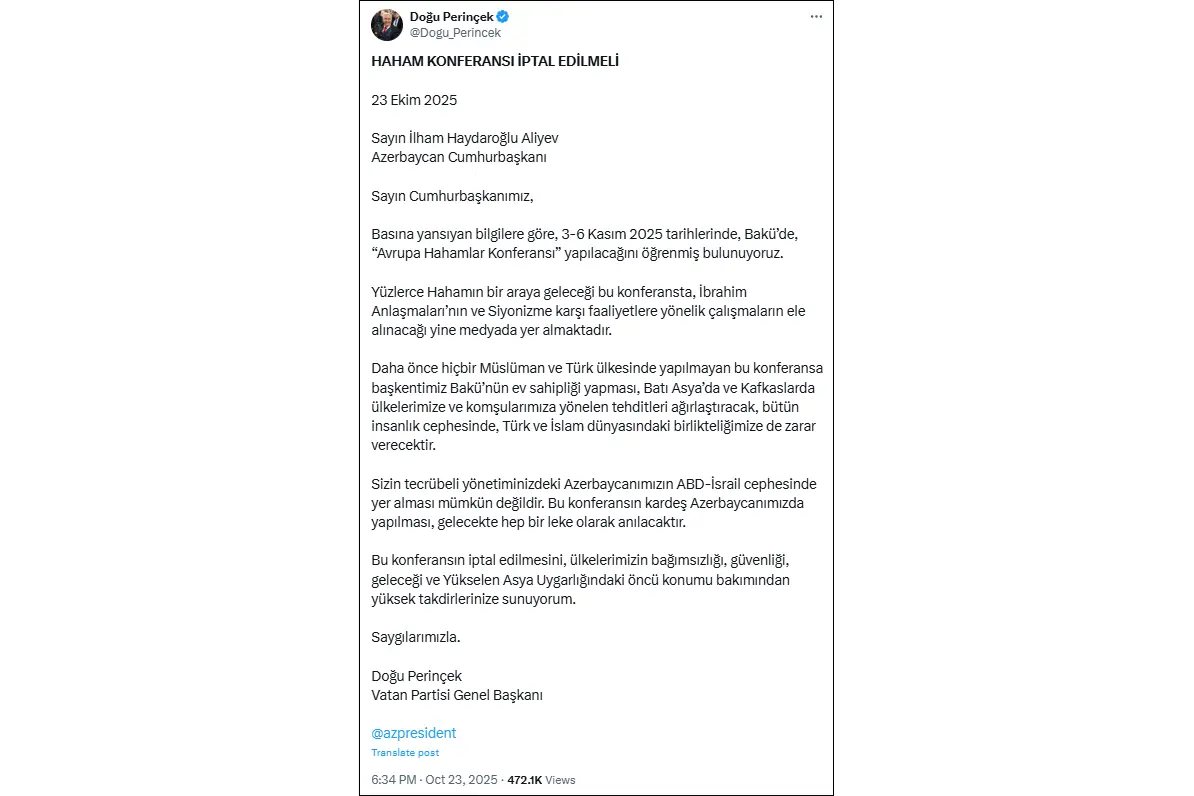Open the post options menu via ellipsis icon
The width and height of the screenshot is (1194, 796).
(x=816, y=16)
